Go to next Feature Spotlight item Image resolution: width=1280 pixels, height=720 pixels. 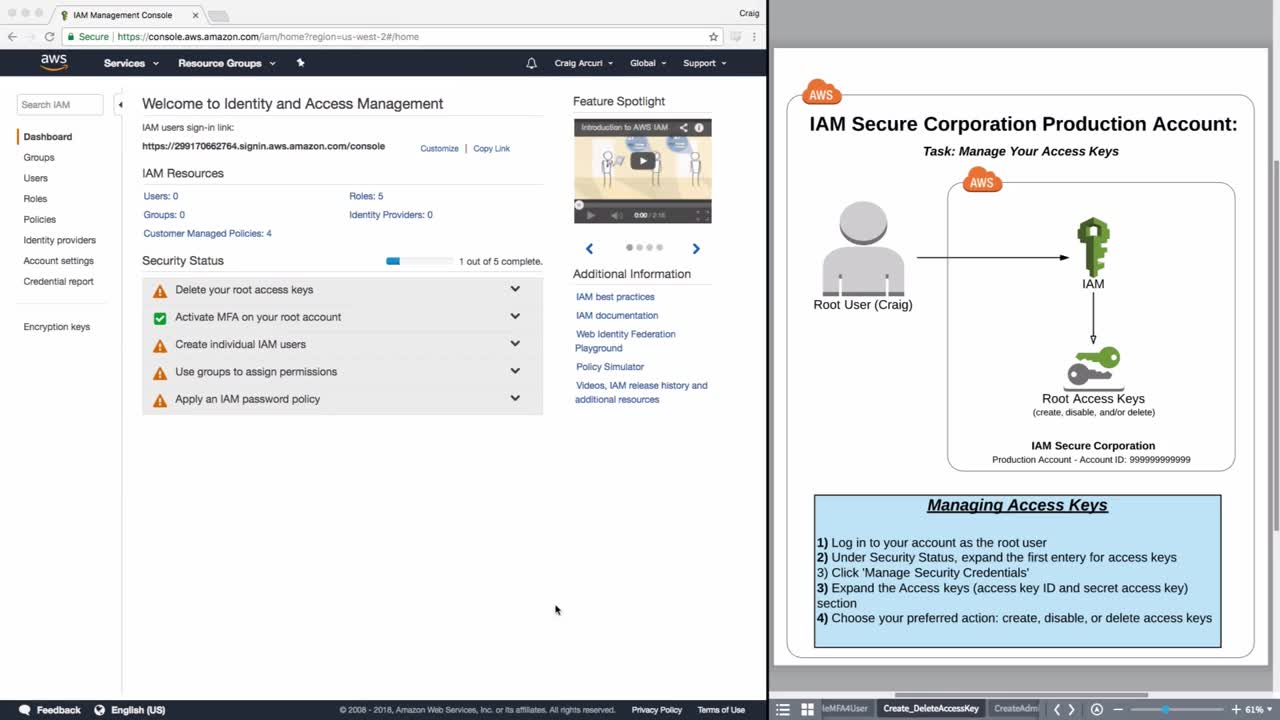pos(696,249)
